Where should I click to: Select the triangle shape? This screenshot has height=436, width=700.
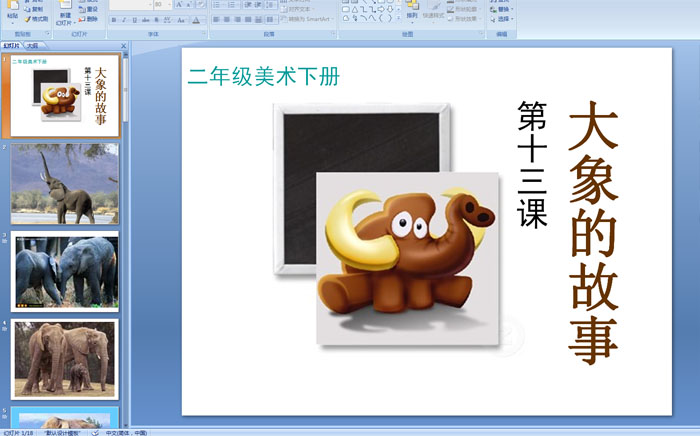[x=355, y=9]
